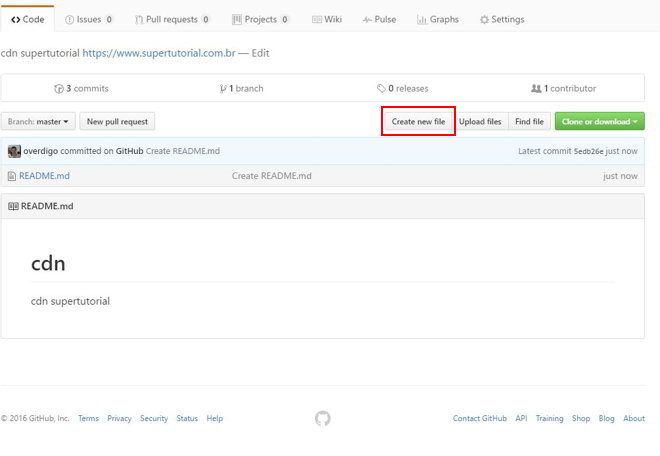660x456 pixels.
Task: Click the Settings gear icon
Action: point(484,20)
